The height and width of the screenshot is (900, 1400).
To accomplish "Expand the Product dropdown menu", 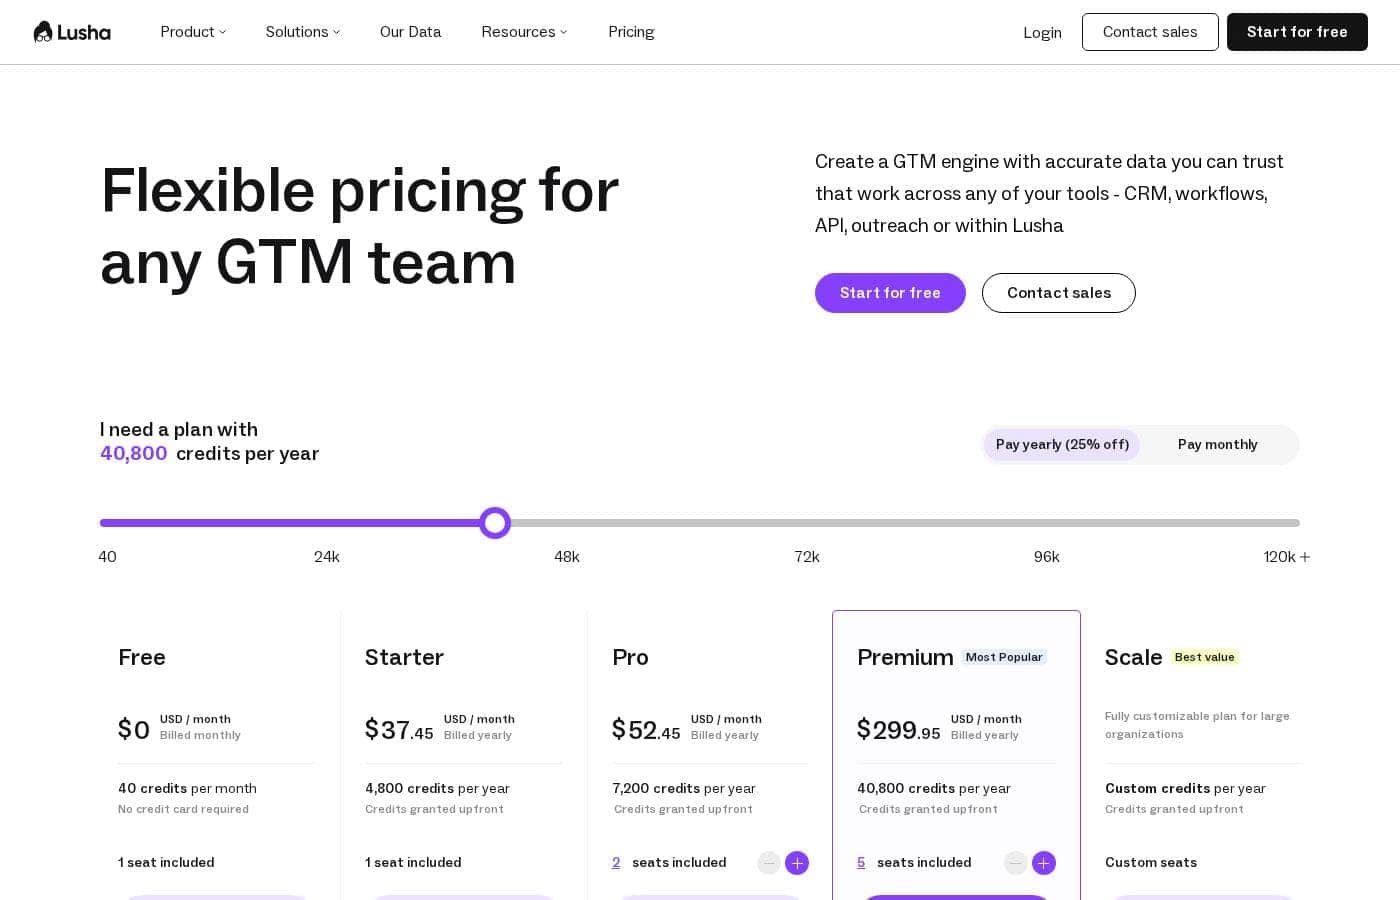I will [x=193, y=32].
